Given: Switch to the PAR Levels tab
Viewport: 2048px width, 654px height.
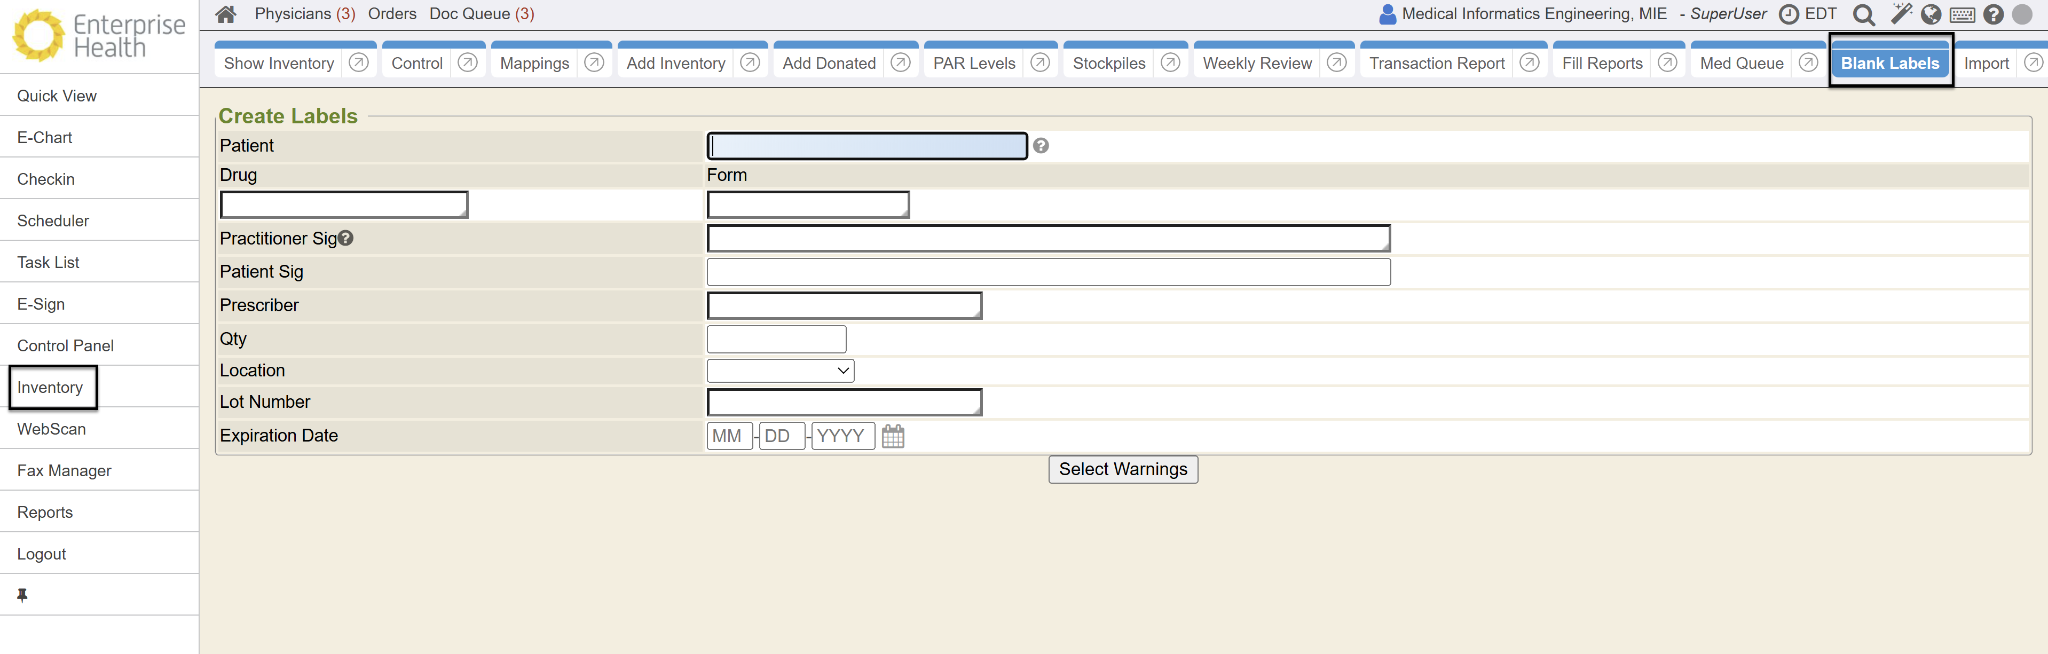Looking at the screenshot, I should coord(974,63).
